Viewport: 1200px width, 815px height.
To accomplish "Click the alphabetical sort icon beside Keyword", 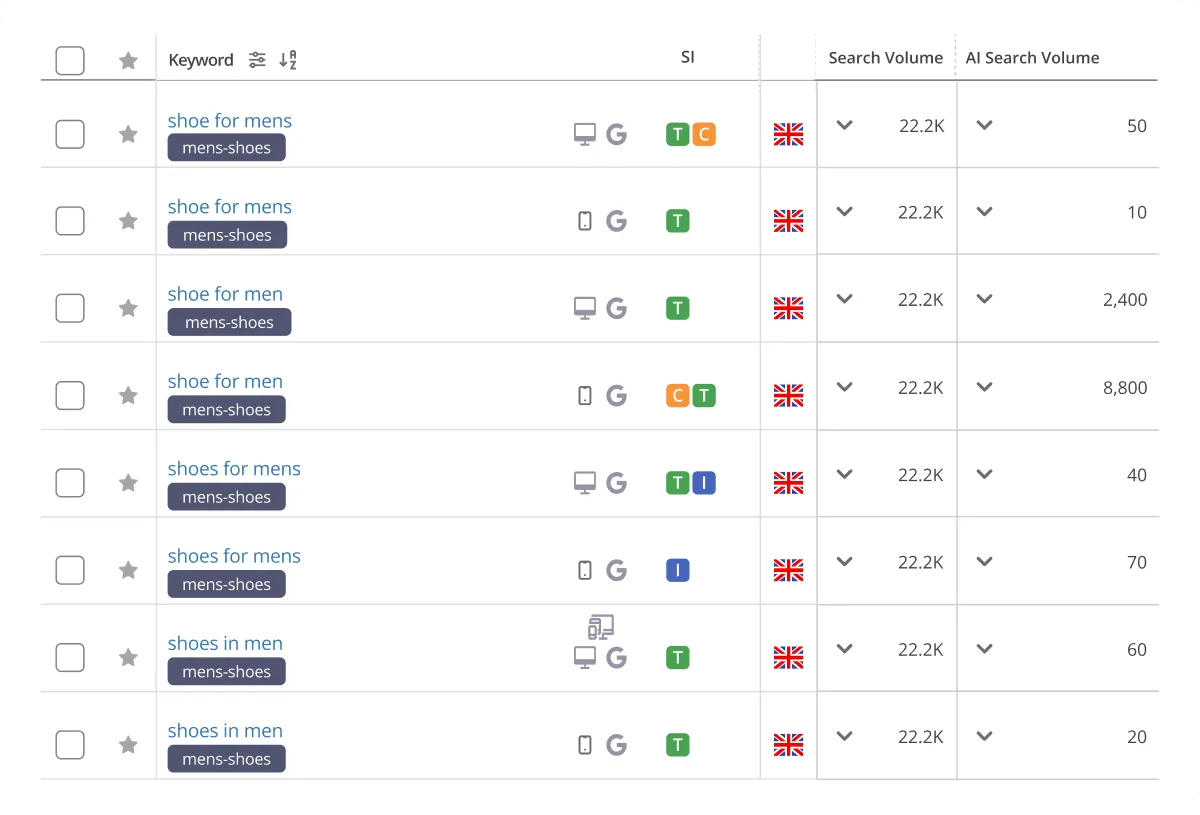I will [286, 60].
